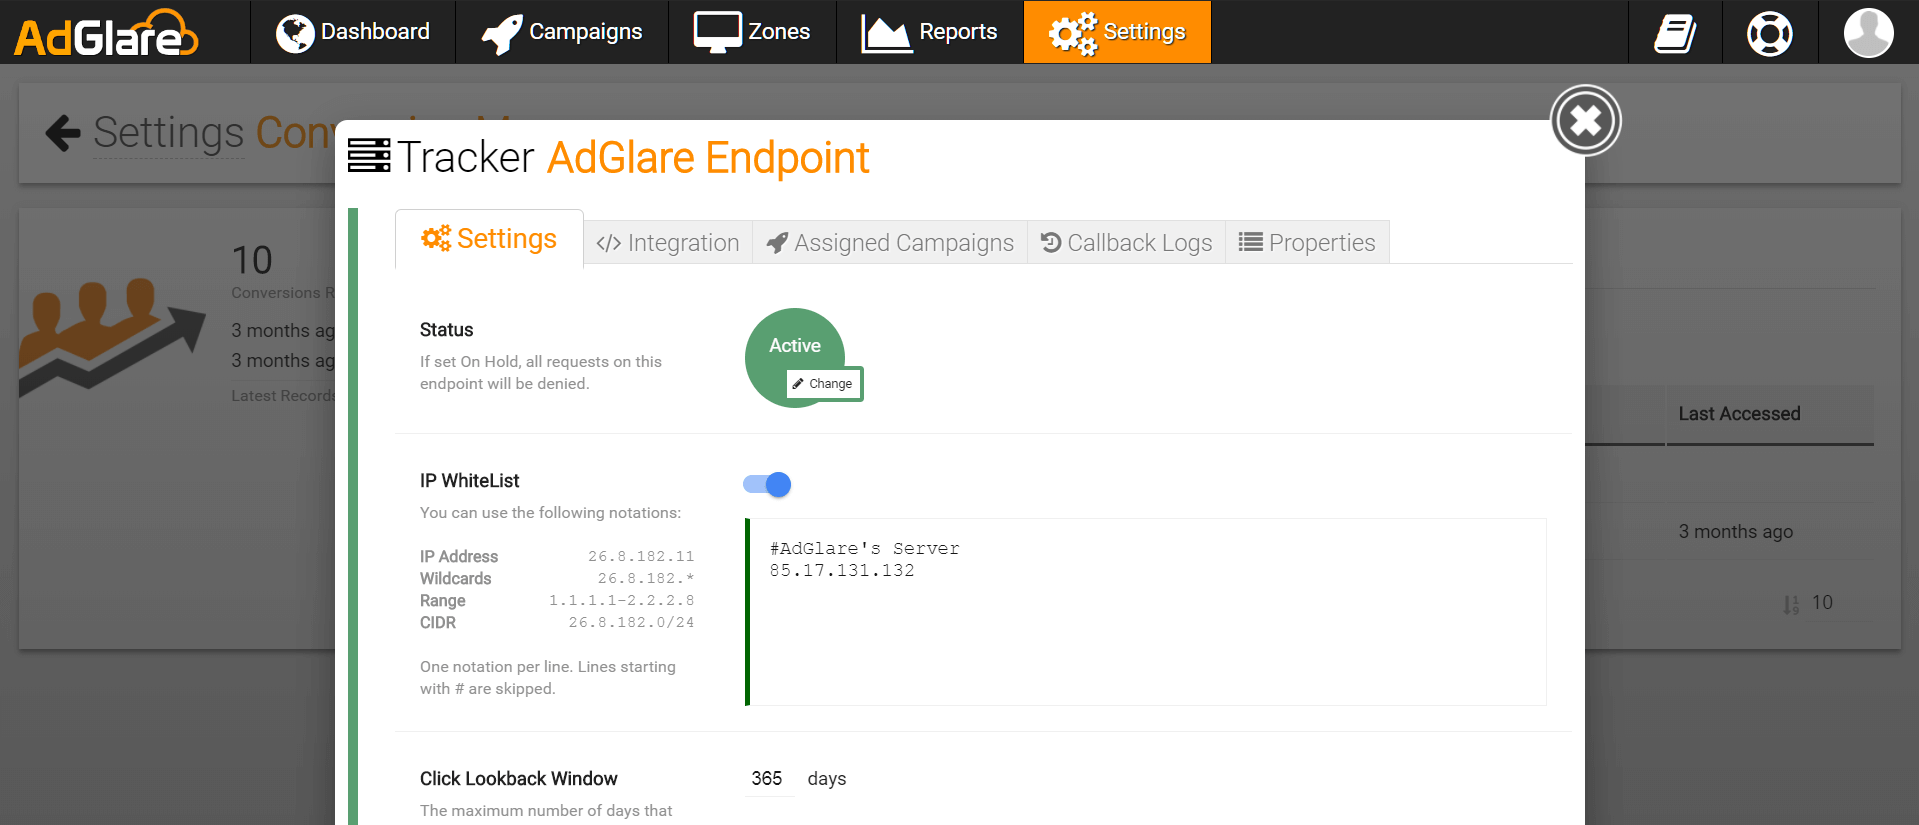Viewport: 1919px width, 825px height.
Task: Click the 85.17.131.132 whitelist entry
Action: [842, 571]
